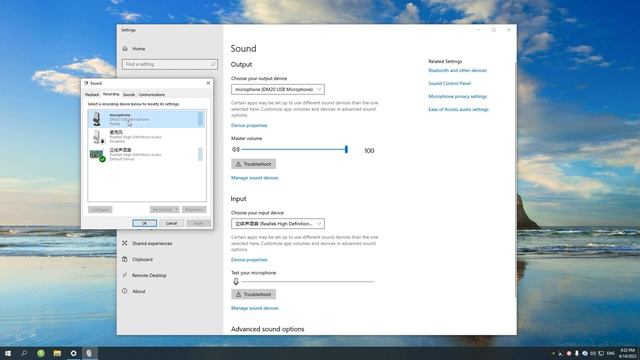Viewport: 640px width, 360px height.
Task: Open Bluetooth and other devices link
Action: 457,70
